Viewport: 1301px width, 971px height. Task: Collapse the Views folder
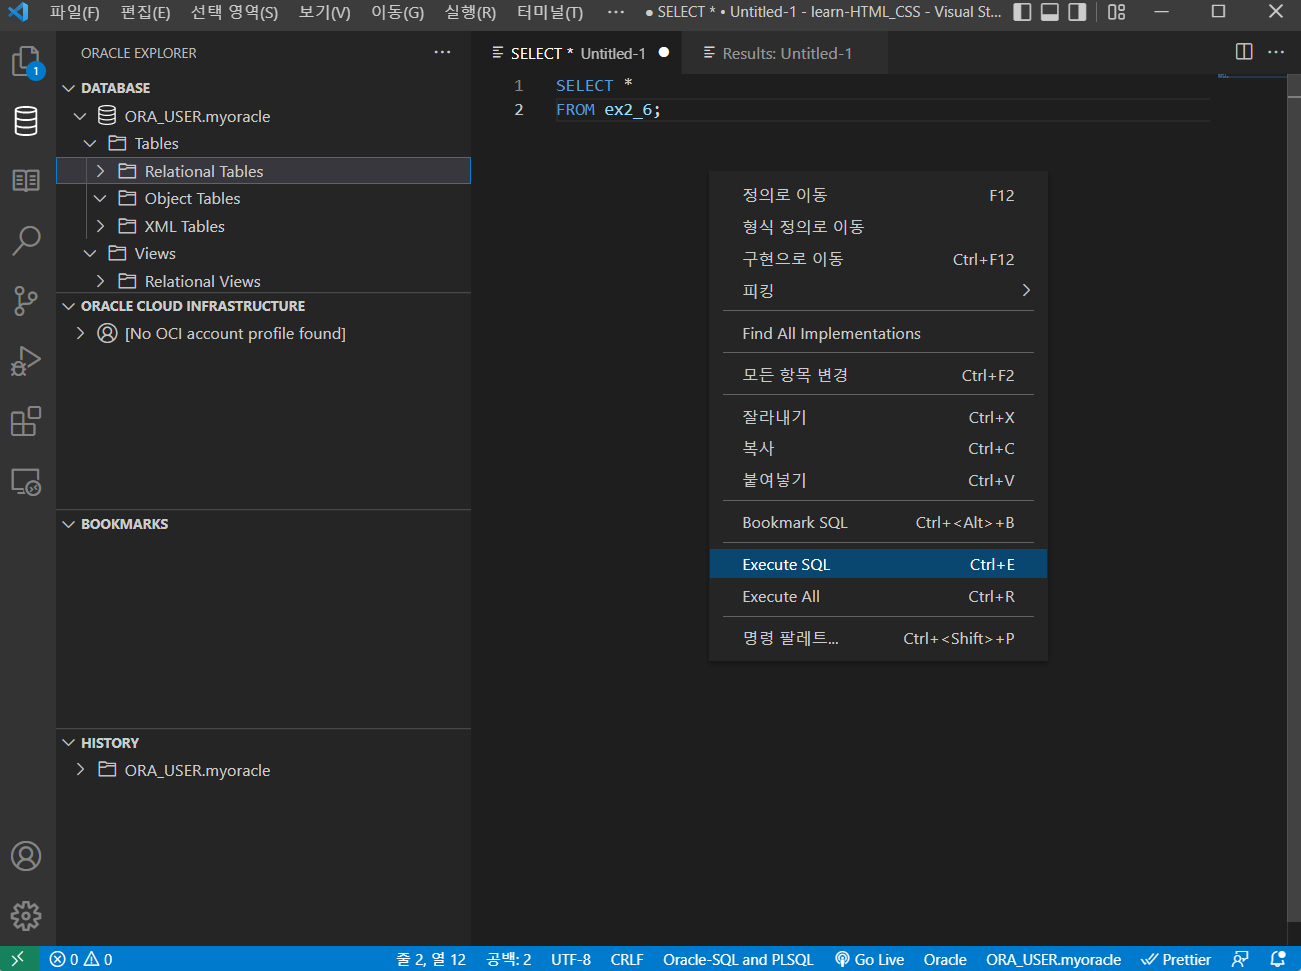pyautogui.click(x=90, y=253)
